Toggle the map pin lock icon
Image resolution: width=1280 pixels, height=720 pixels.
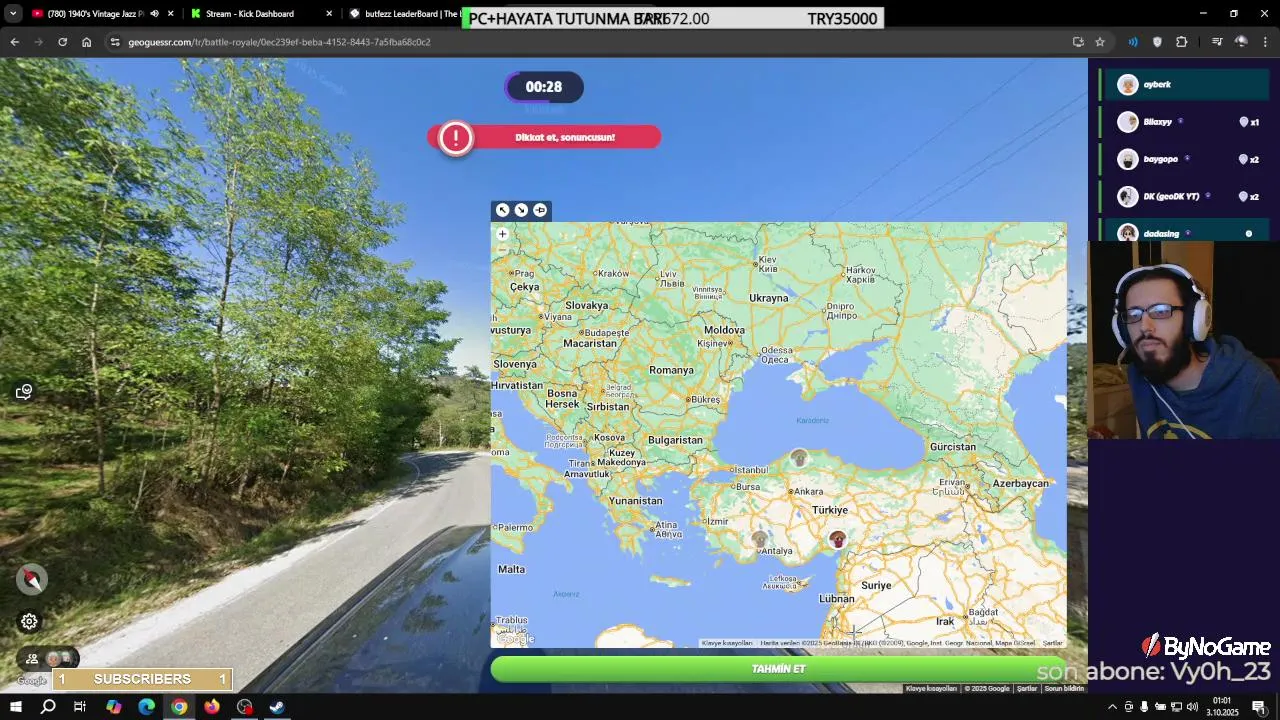(x=540, y=210)
